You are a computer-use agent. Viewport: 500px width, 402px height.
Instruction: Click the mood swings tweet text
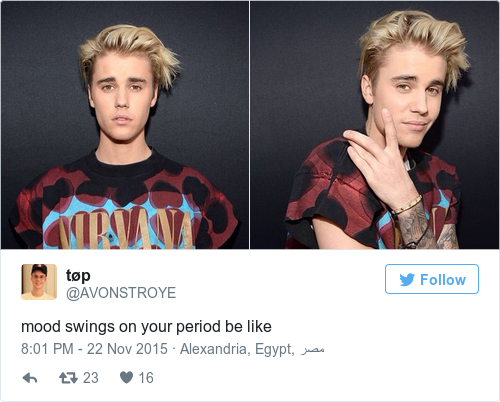coord(146,327)
